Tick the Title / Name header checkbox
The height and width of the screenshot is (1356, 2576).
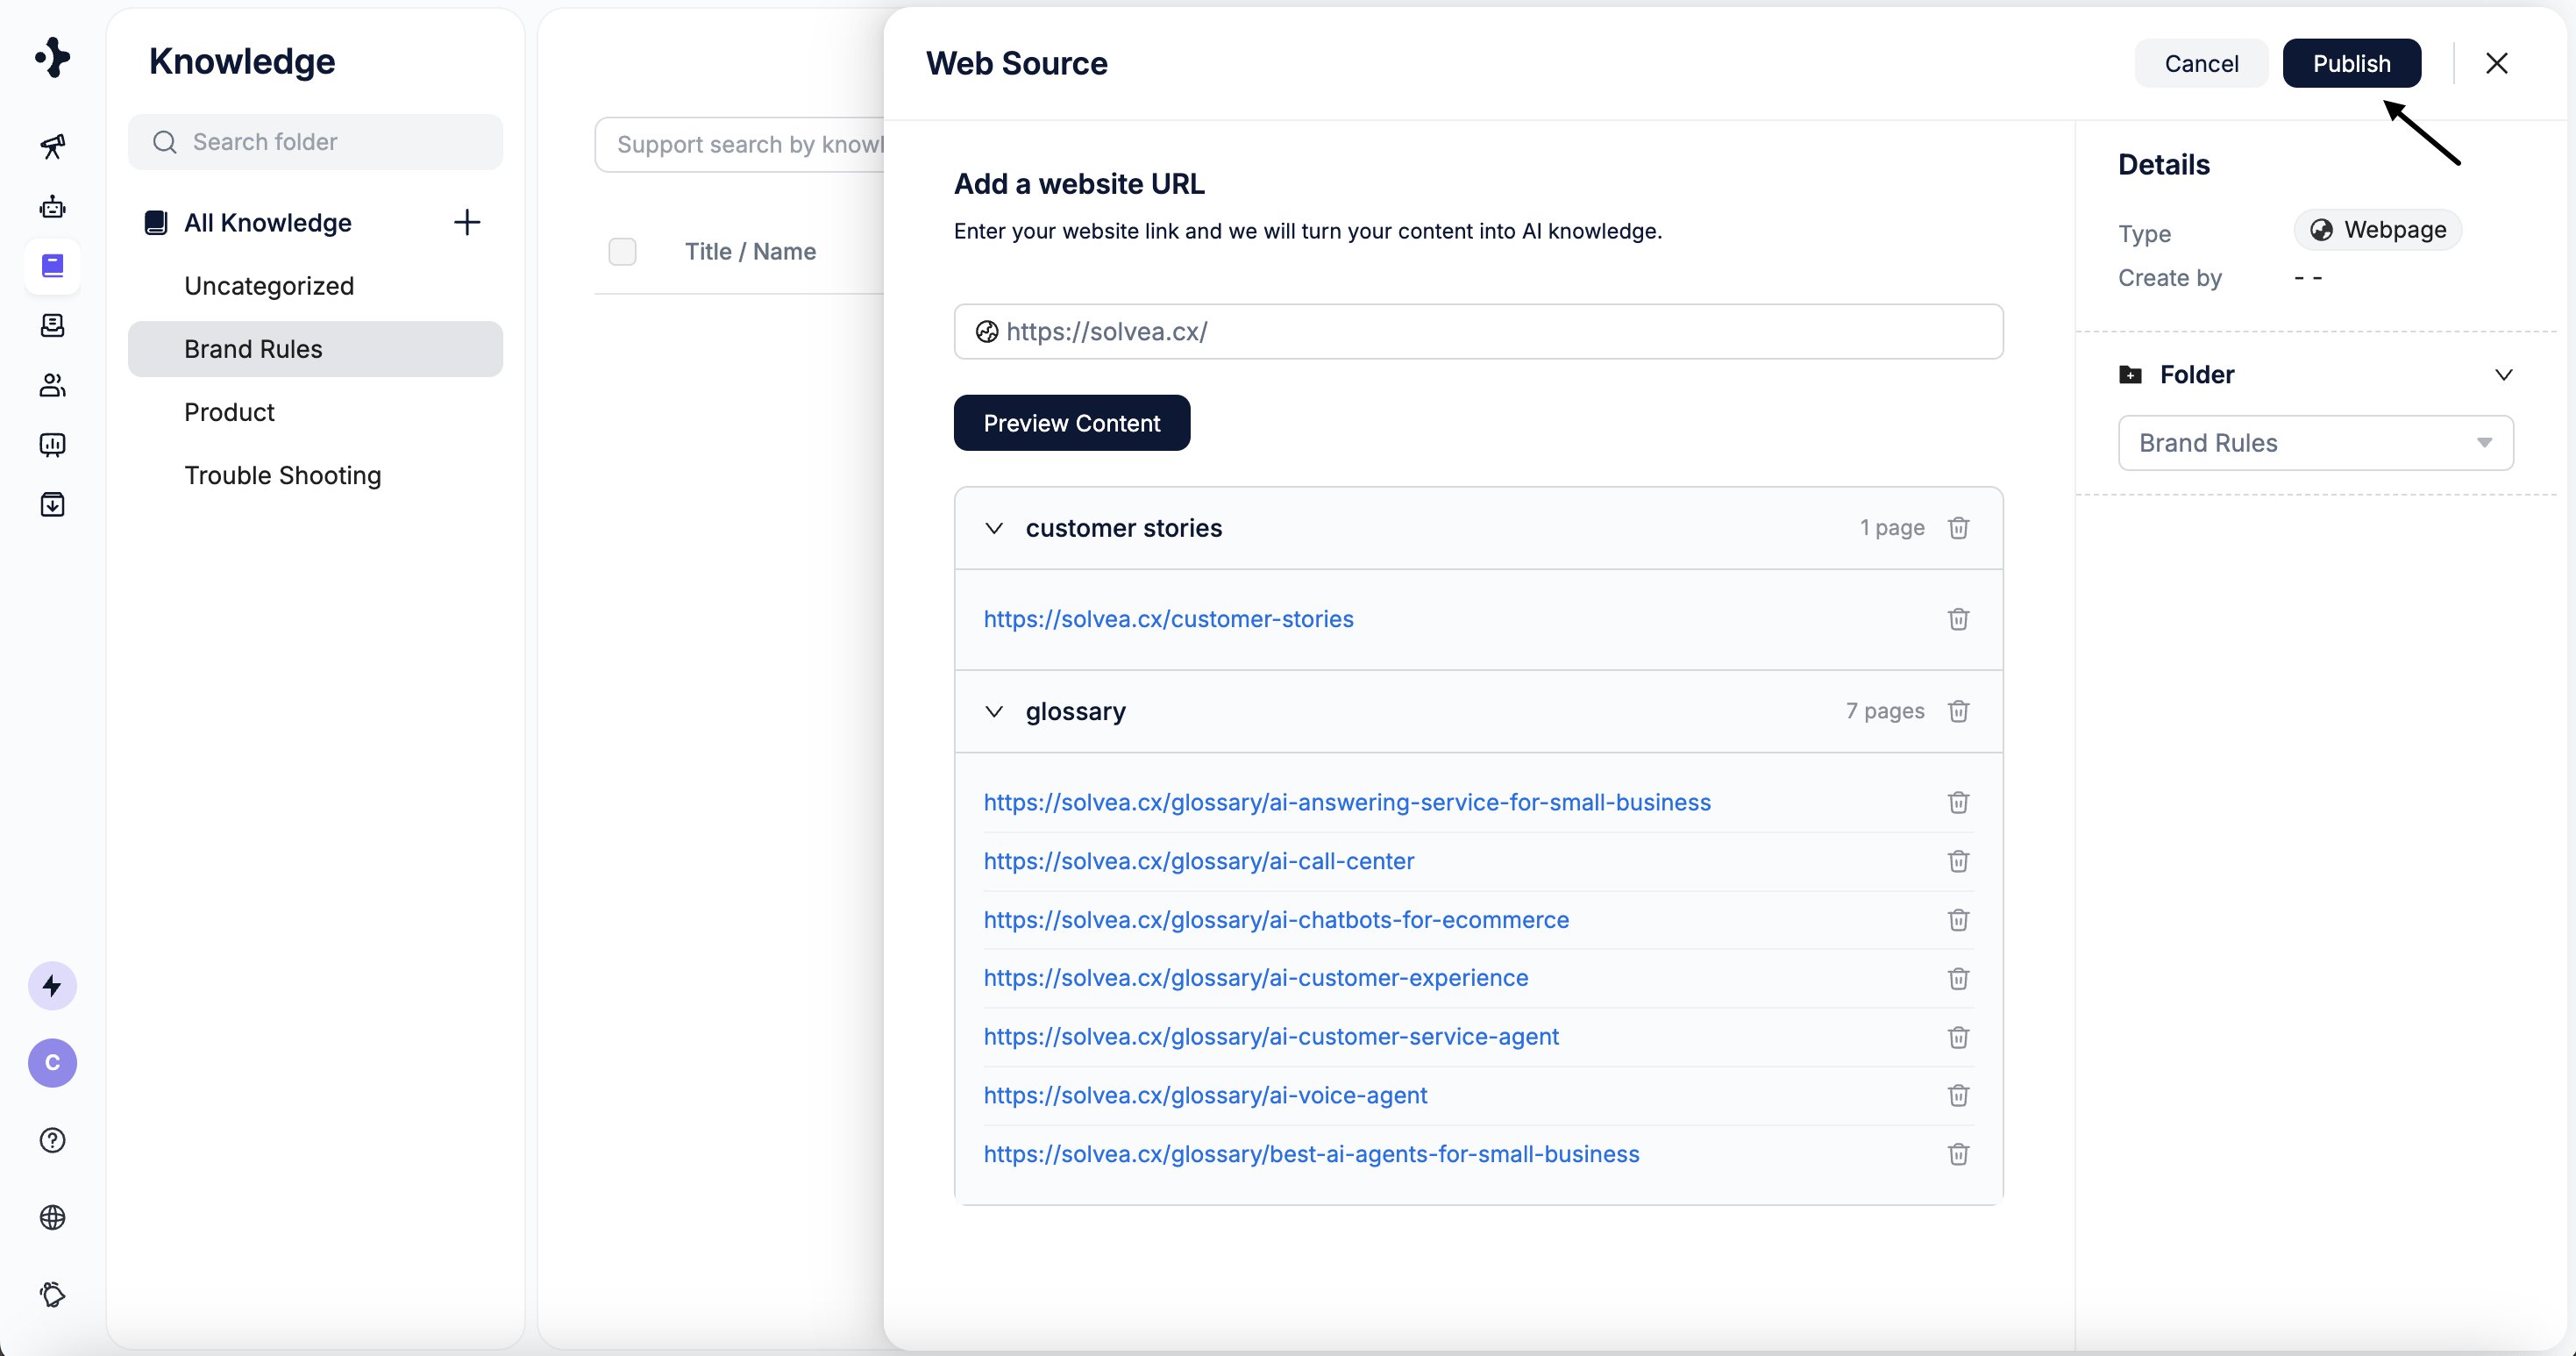tap(622, 251)
